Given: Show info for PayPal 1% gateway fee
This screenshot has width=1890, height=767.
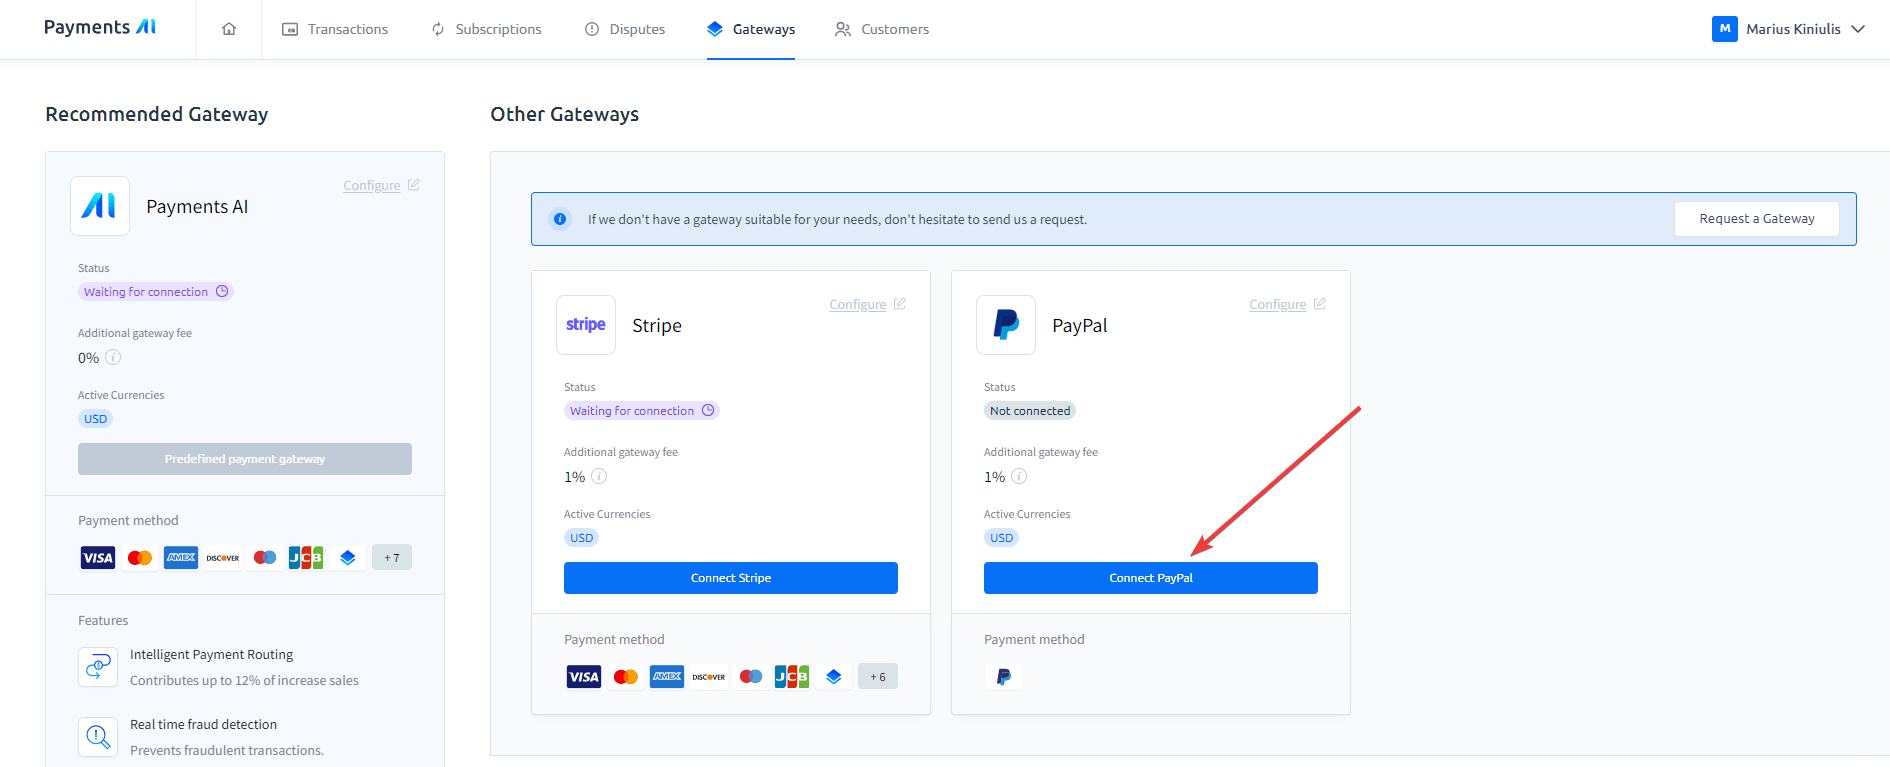Looking at the screenshot, I should [1019, 476].
